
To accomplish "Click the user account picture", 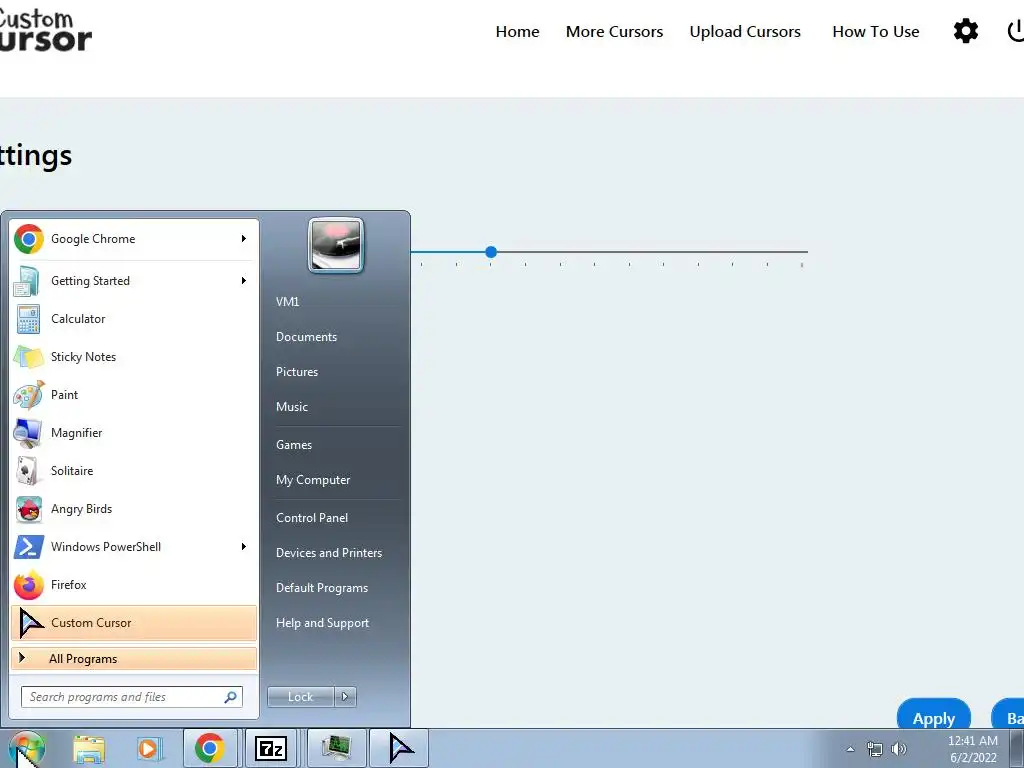I will (336, 245).
